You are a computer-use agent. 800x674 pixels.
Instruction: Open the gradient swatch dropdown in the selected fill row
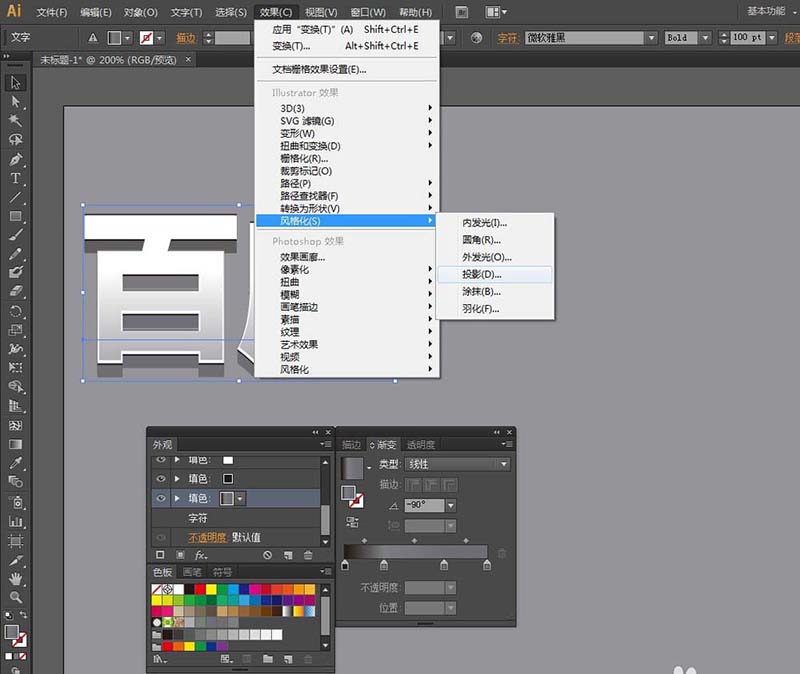pyautogui.click(x=240, y=498)
